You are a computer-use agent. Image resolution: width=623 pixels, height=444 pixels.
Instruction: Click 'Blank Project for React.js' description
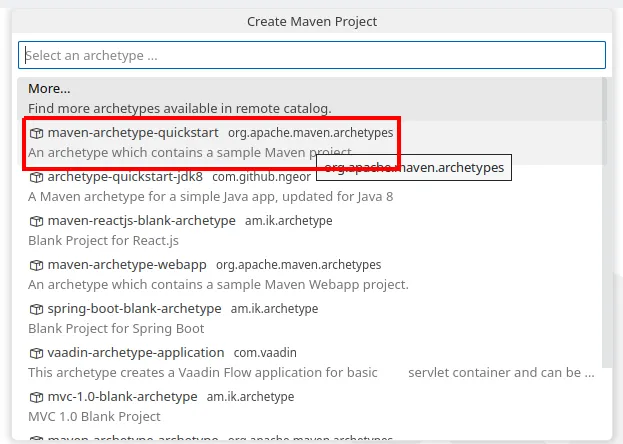[x=103, y=240]
